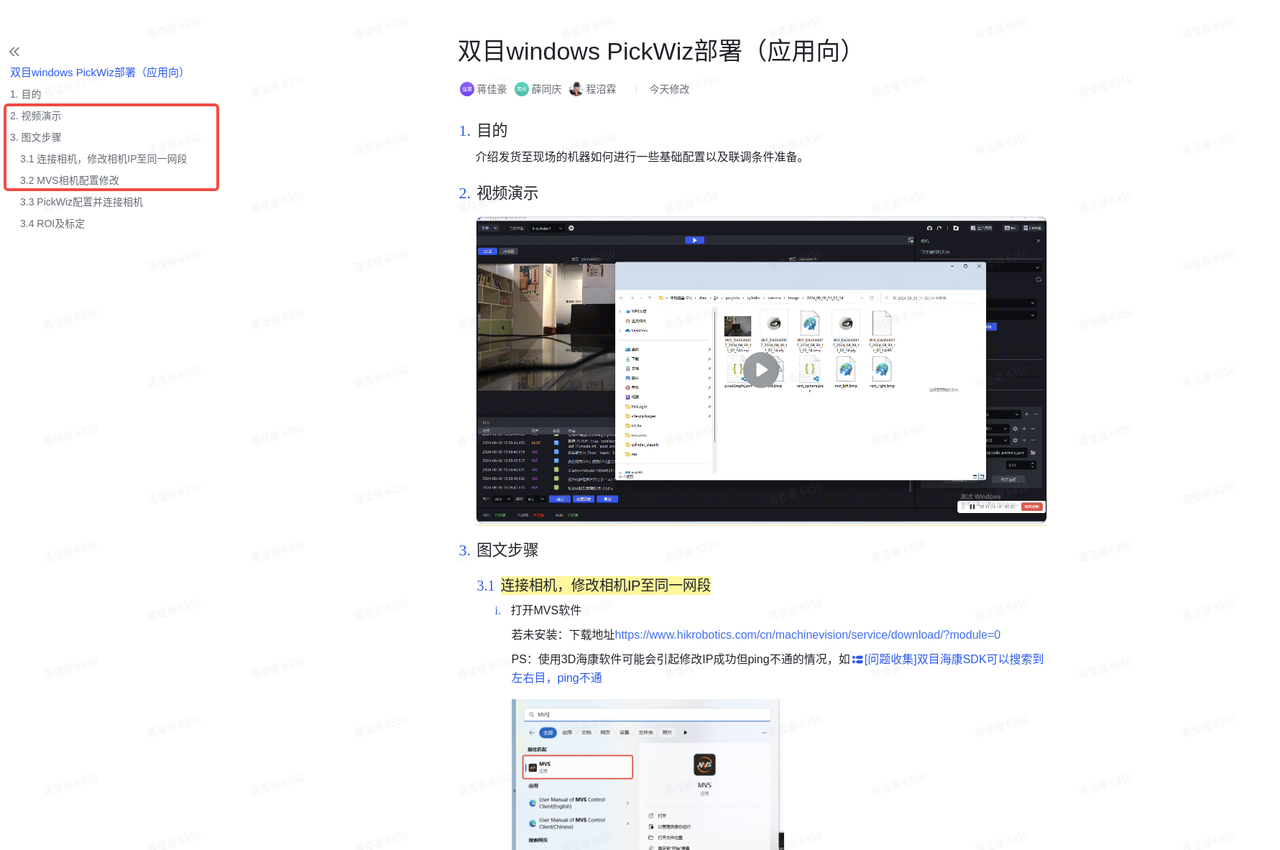Click 蒋佳豪's purple avatar icon
Viewport: 1280px width, 850px height.
467,89
